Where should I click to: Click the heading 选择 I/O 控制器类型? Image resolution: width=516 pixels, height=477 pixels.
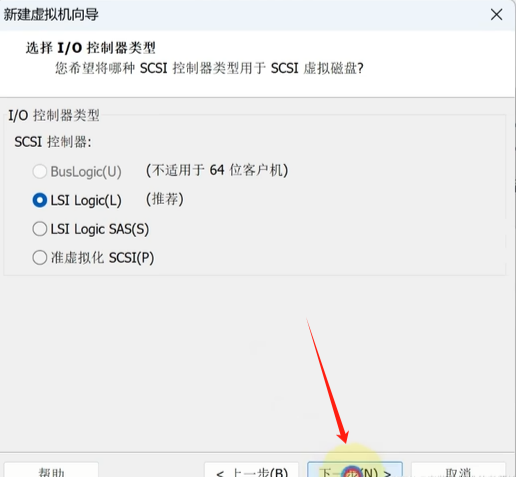(x=91, y=48)
